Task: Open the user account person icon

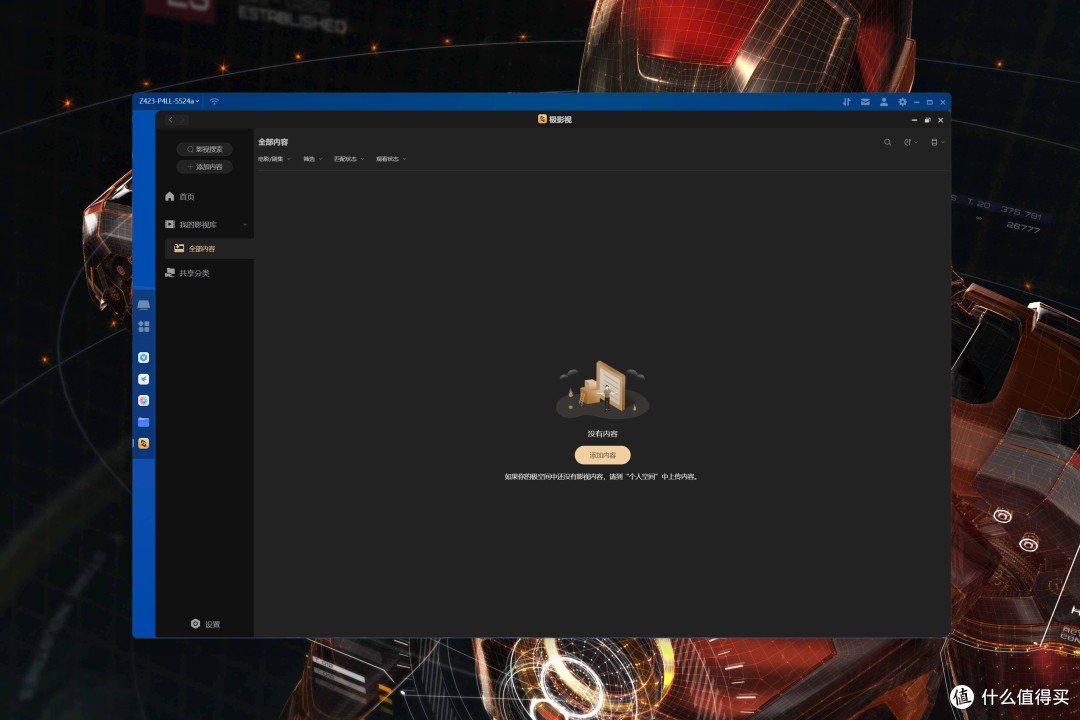Action: (x=884, y=102)
